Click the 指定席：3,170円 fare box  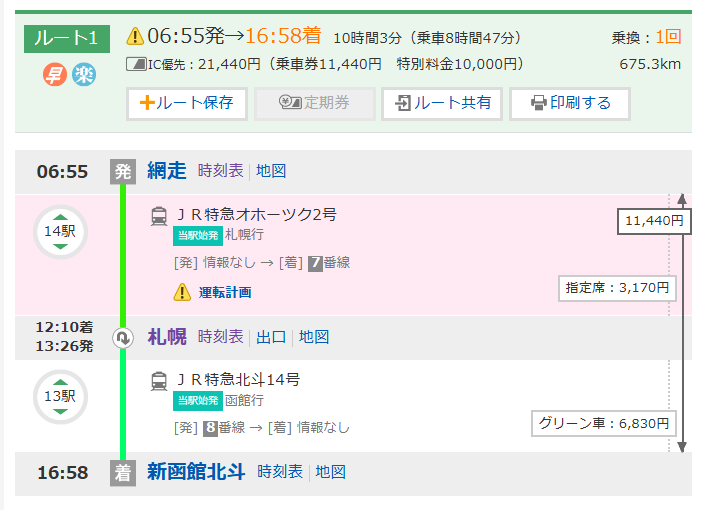click(617, 288)
